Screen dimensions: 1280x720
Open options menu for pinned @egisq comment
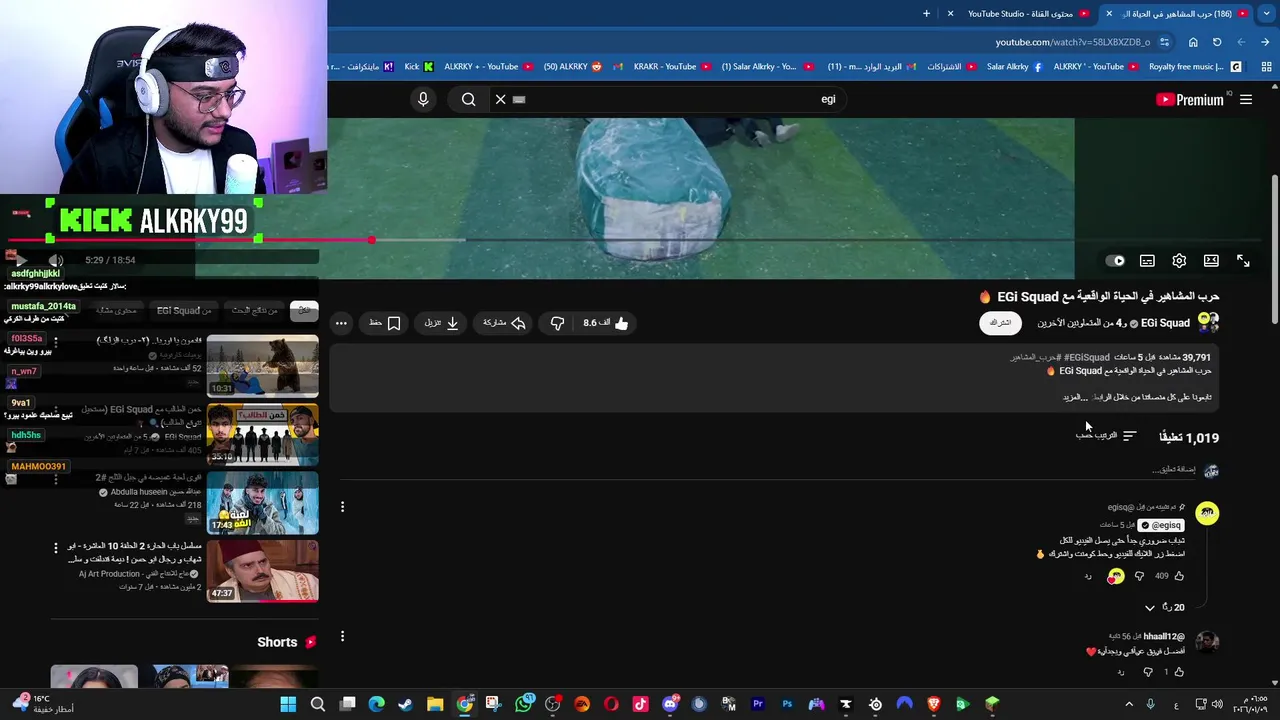(x=342, y=507)
